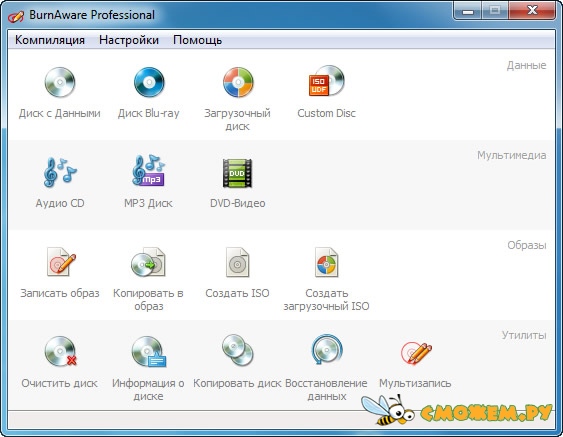Close the BurnAware Professional window
The image size is (563, 437).
point(532,11)
